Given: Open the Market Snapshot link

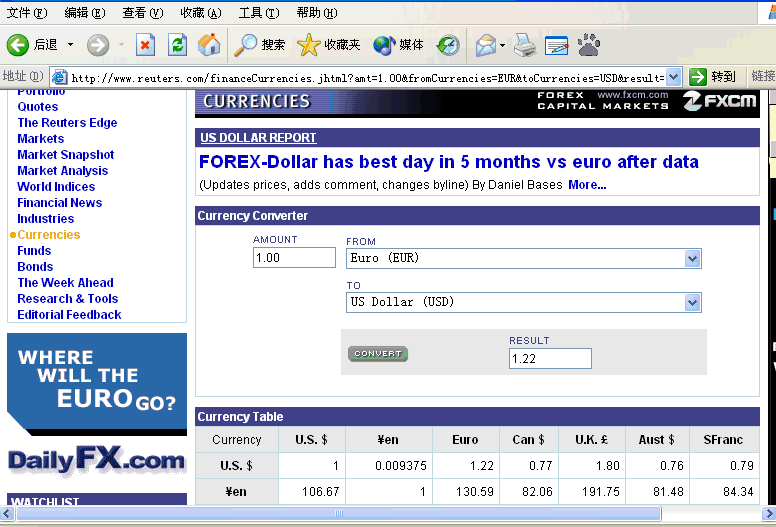Looking at the screenshot, I should pyautogui.click(x=66, y=155).
